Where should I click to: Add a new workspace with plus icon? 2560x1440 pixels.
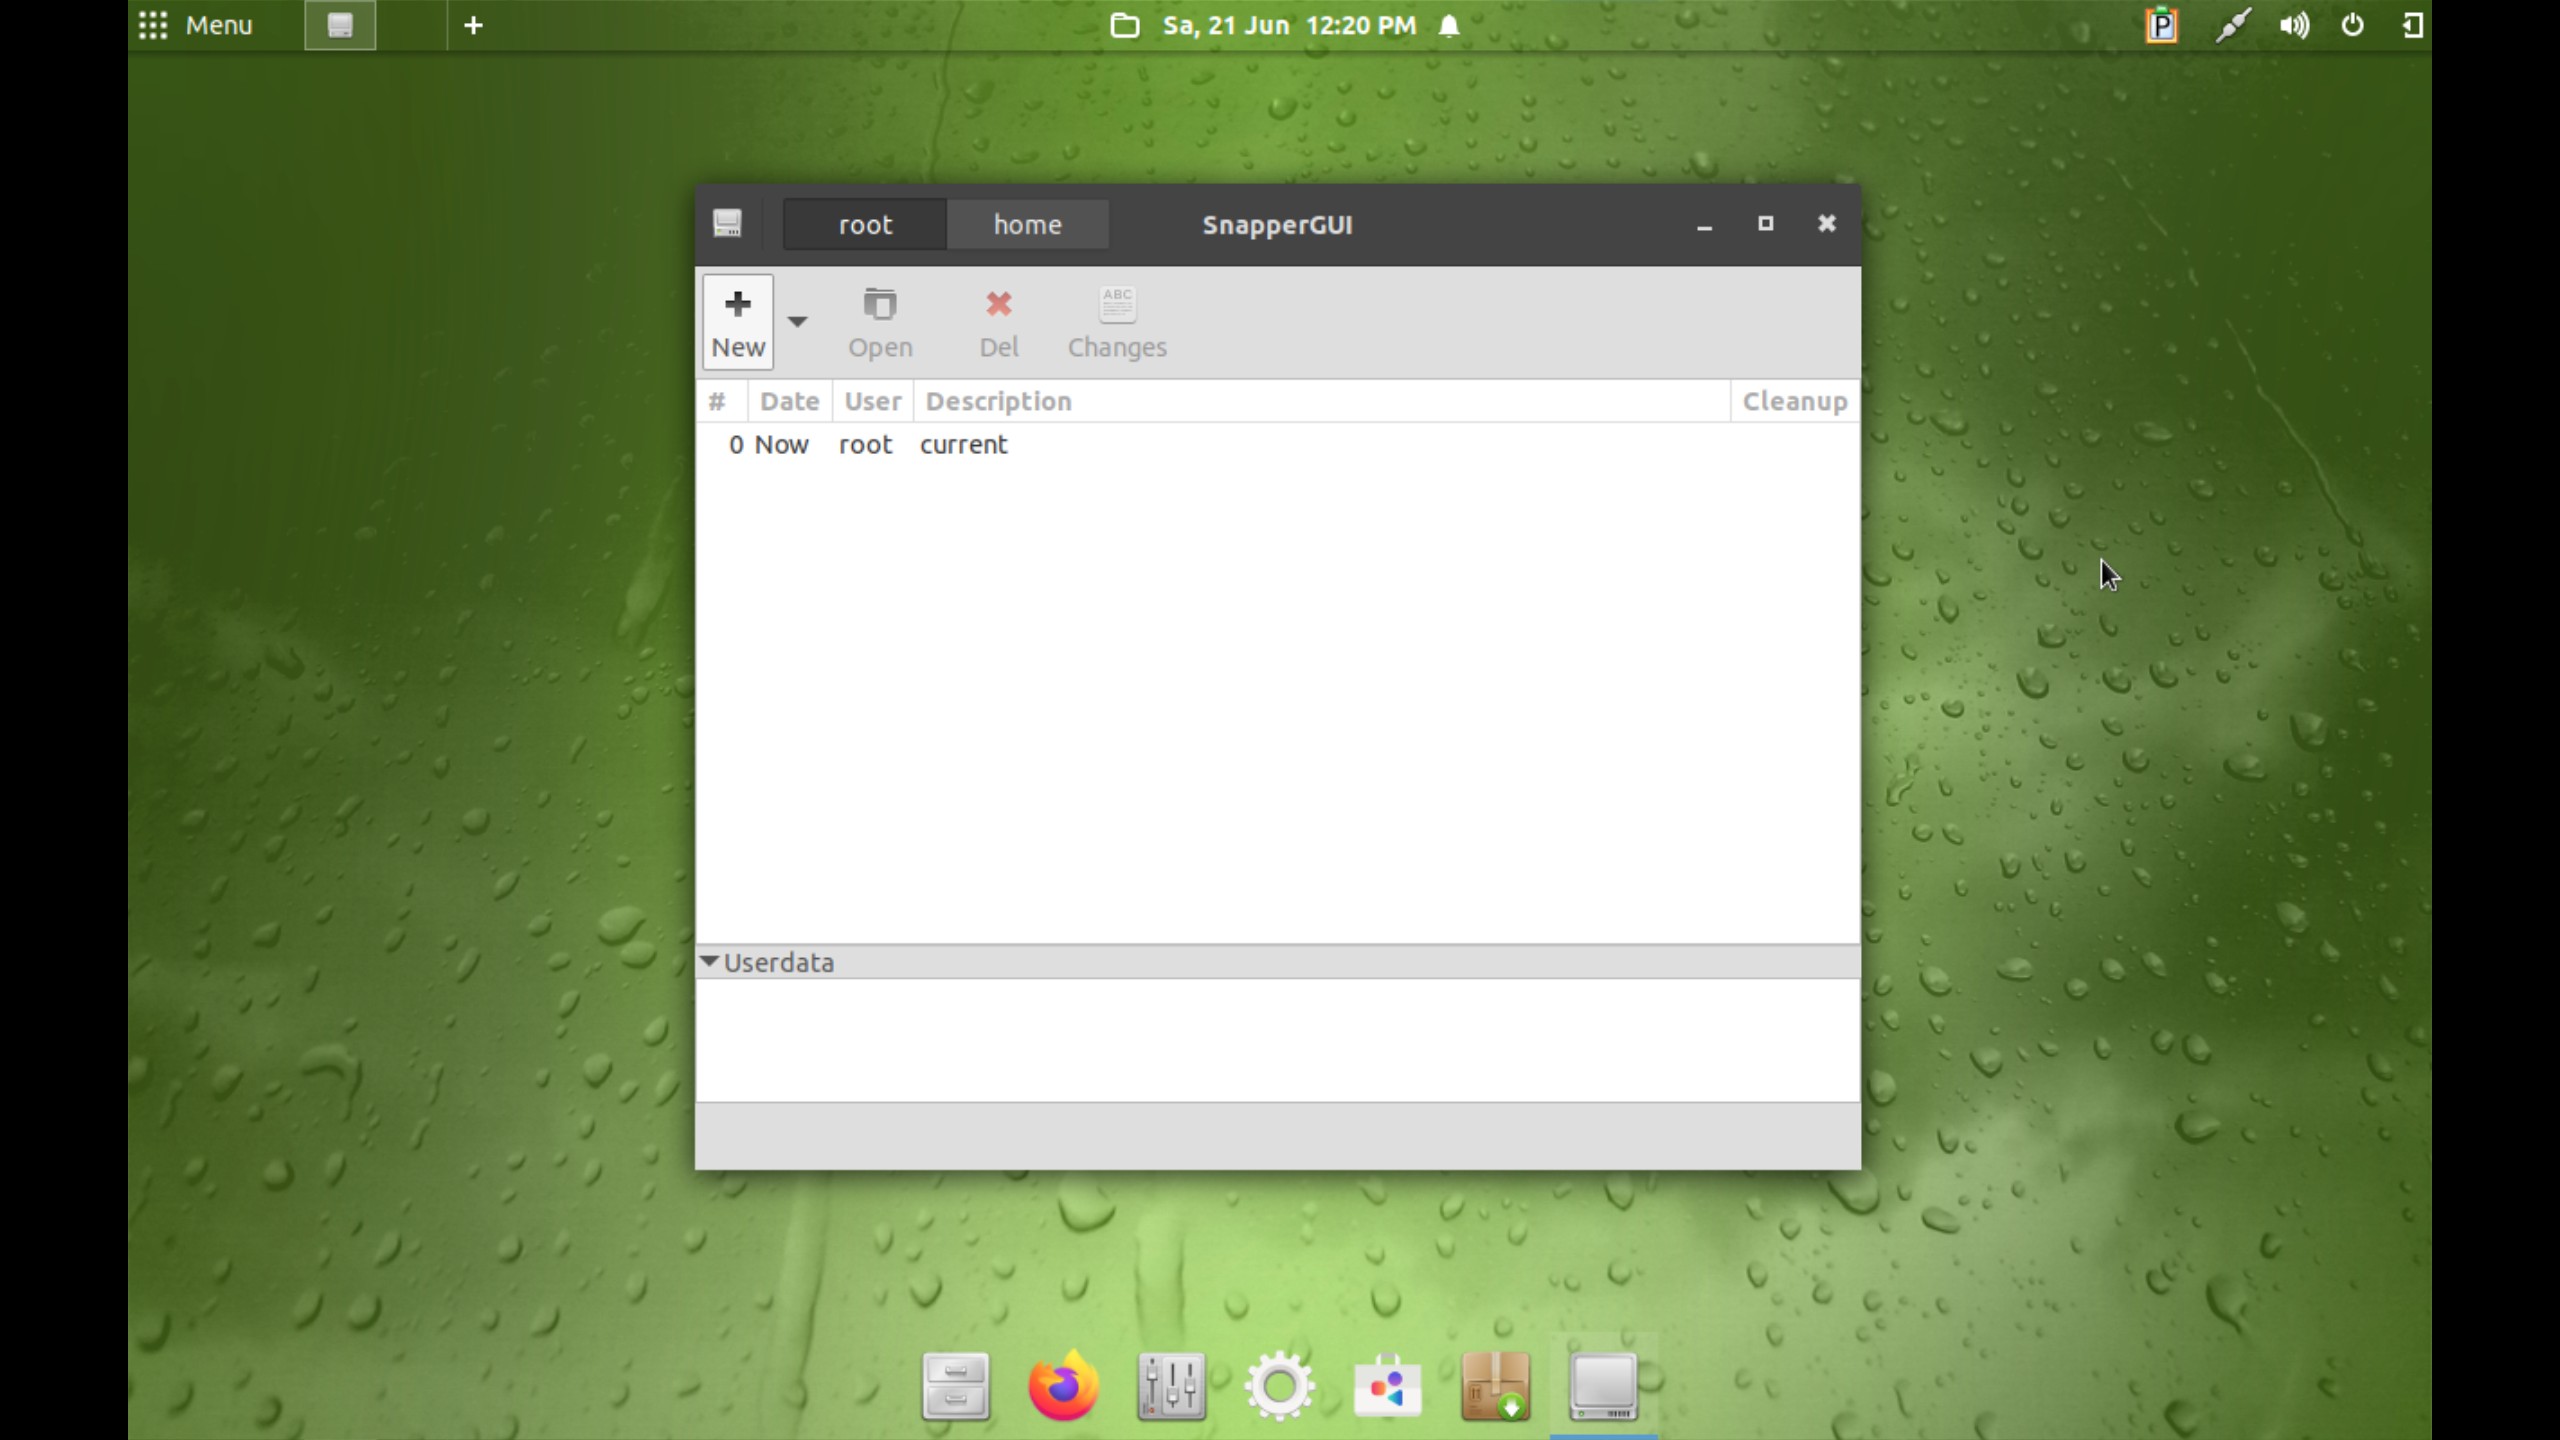pyautogui.click(x=474, y=25)
